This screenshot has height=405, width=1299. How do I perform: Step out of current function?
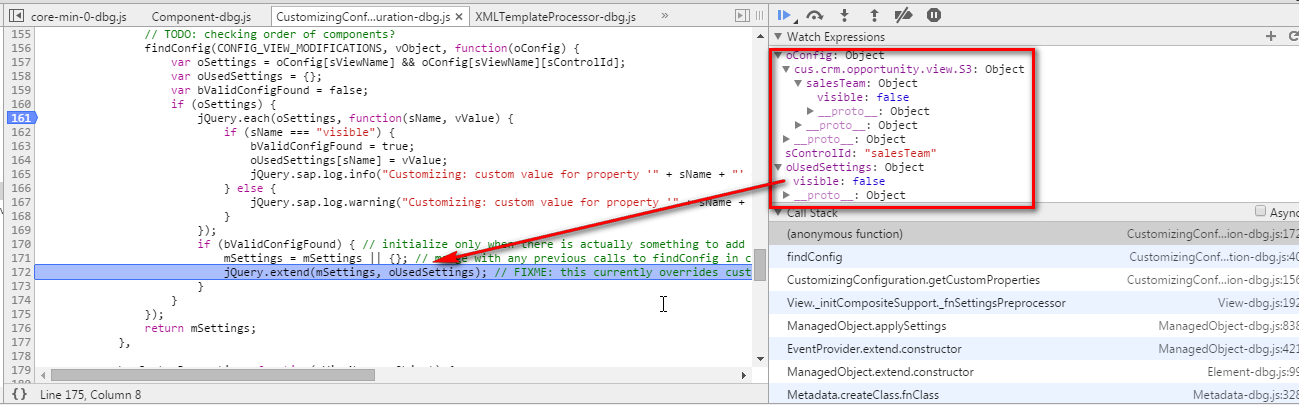874,15
